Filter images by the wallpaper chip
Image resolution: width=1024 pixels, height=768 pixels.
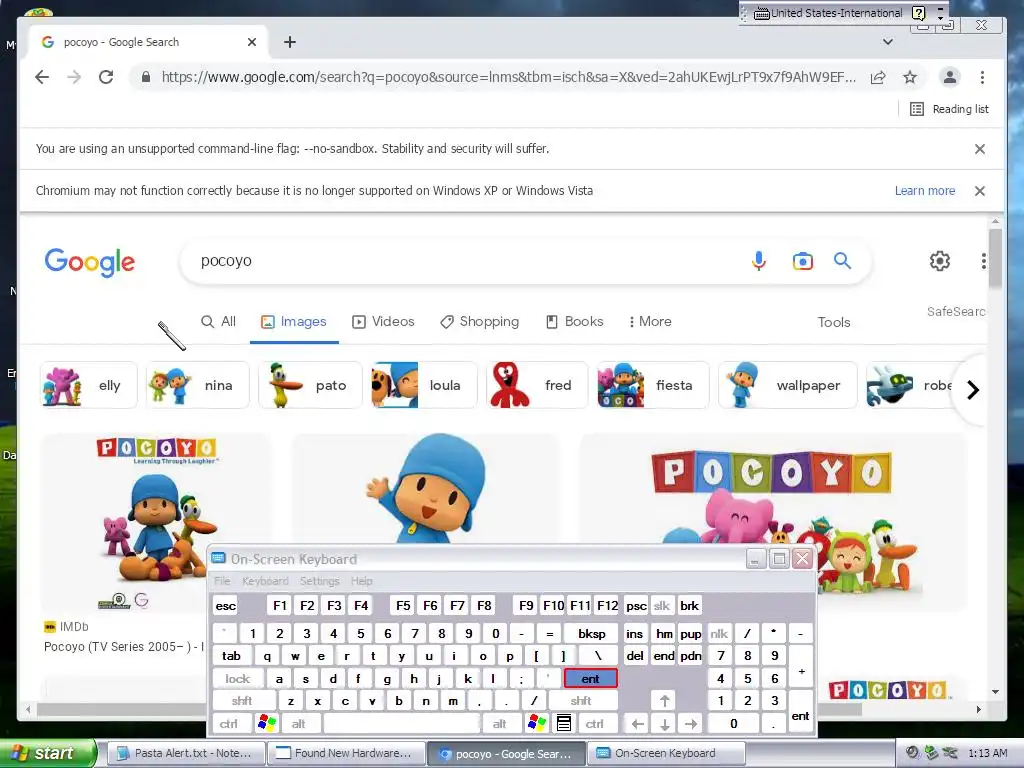[x=788, y=385]
